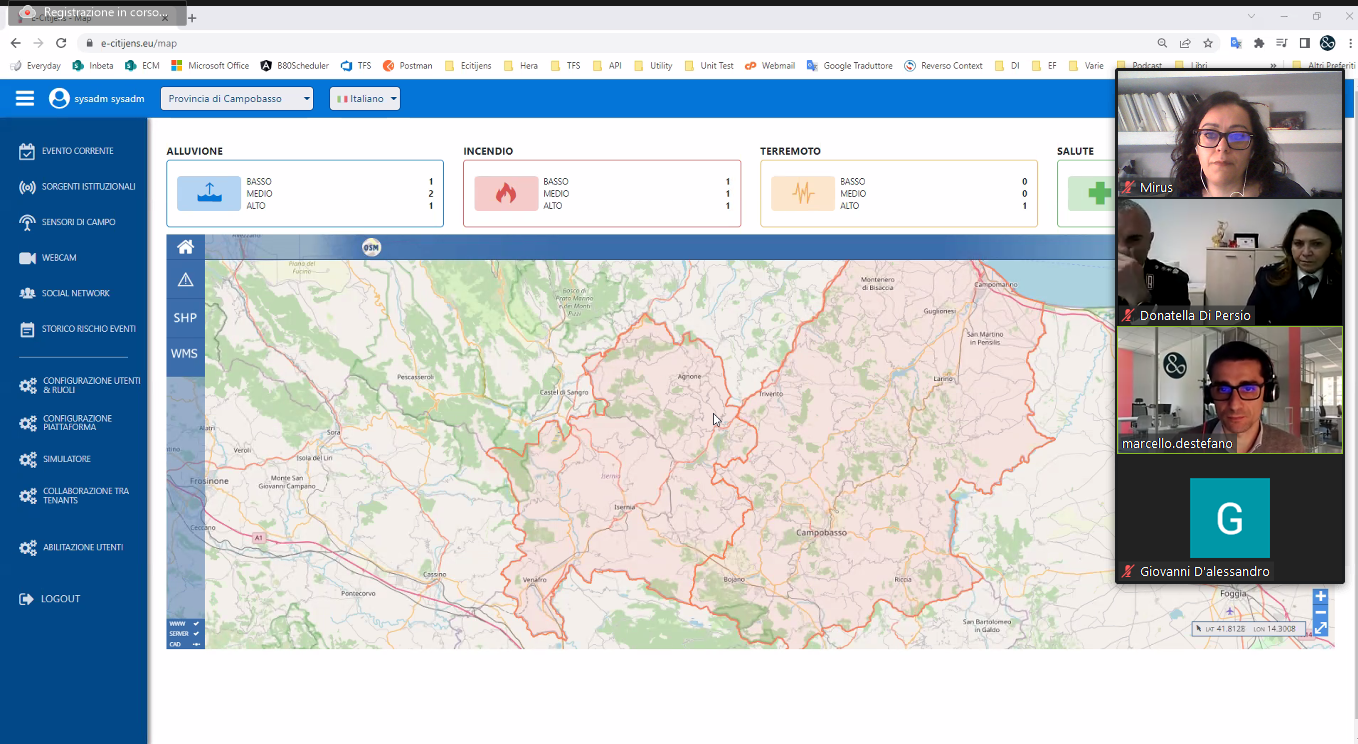Open the Provincia di Campobasso dropdown
The width and height of the screenshot is (1358, 744).
tap(237, 98)
